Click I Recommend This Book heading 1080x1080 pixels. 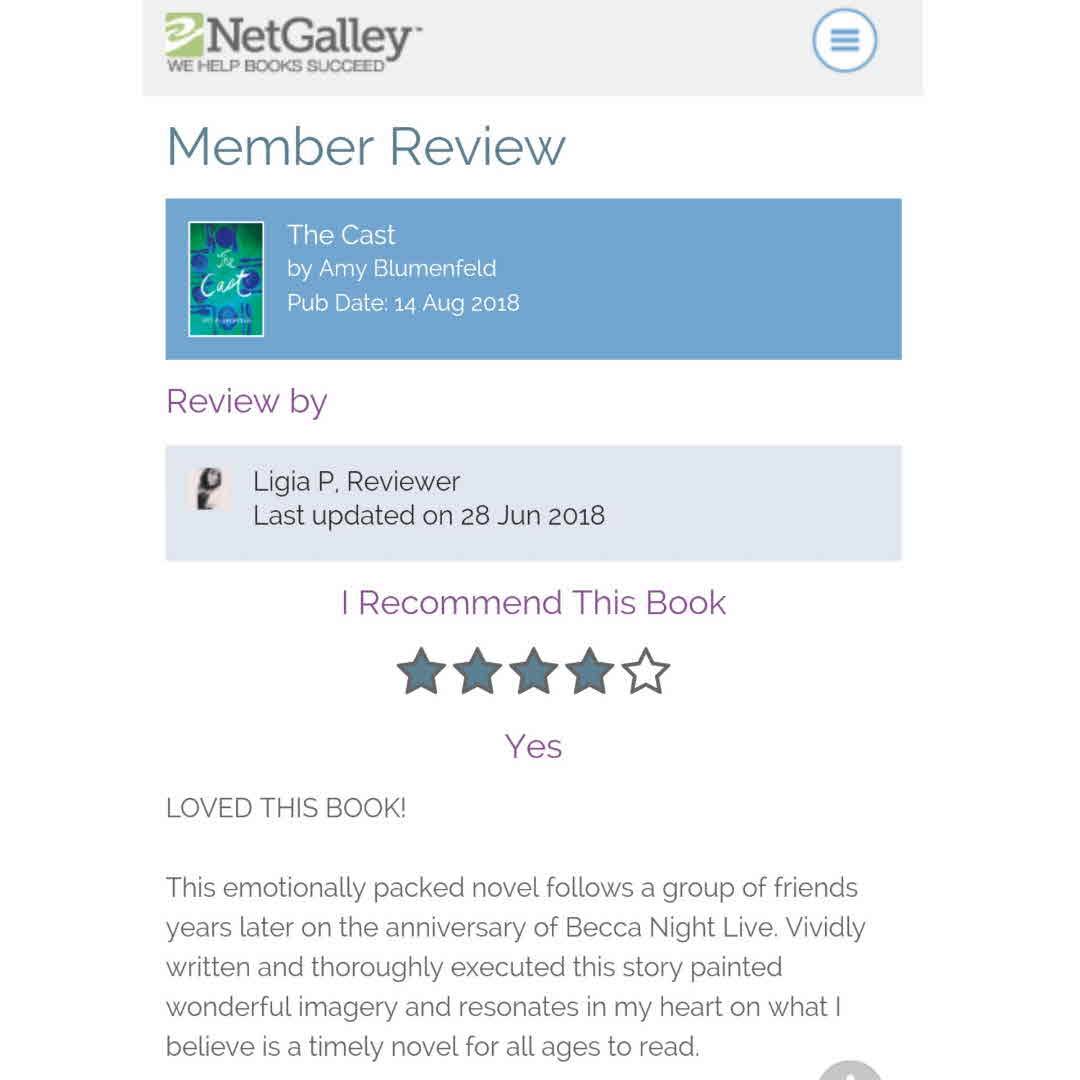[533, 603]
